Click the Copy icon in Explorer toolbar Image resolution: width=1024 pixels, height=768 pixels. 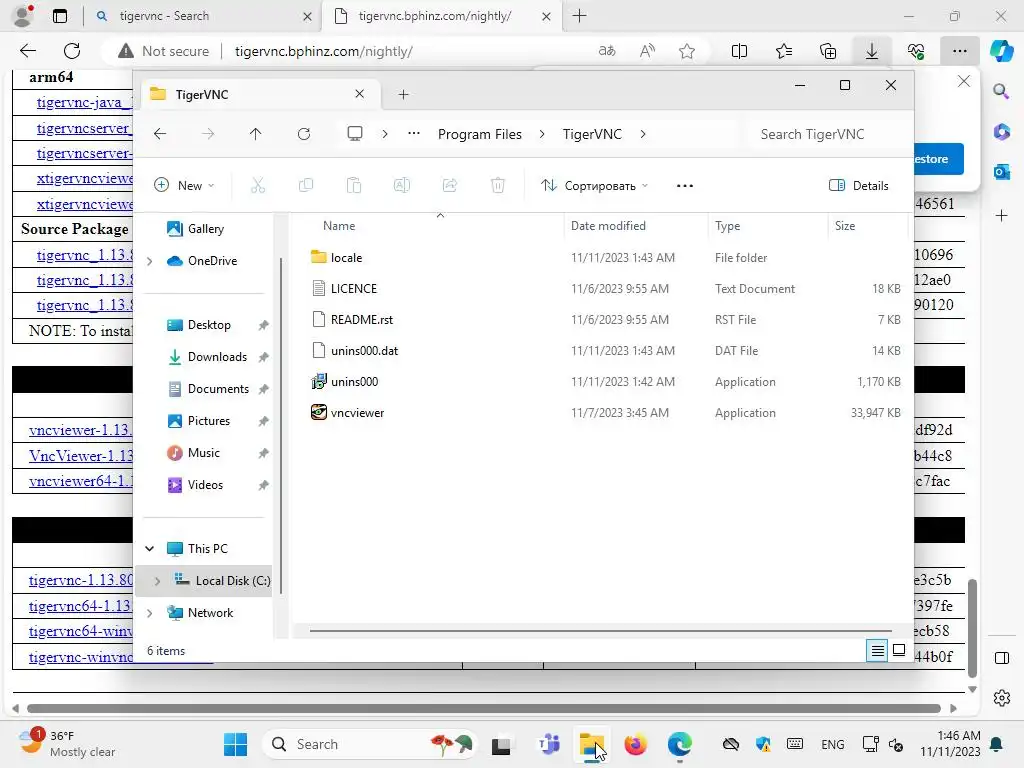[x=306, y=185]
